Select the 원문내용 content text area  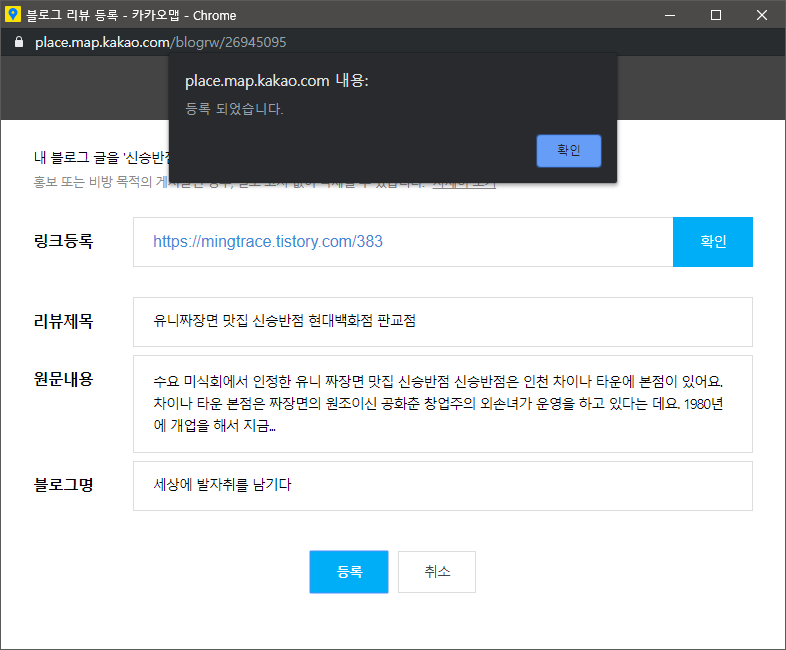443,404
